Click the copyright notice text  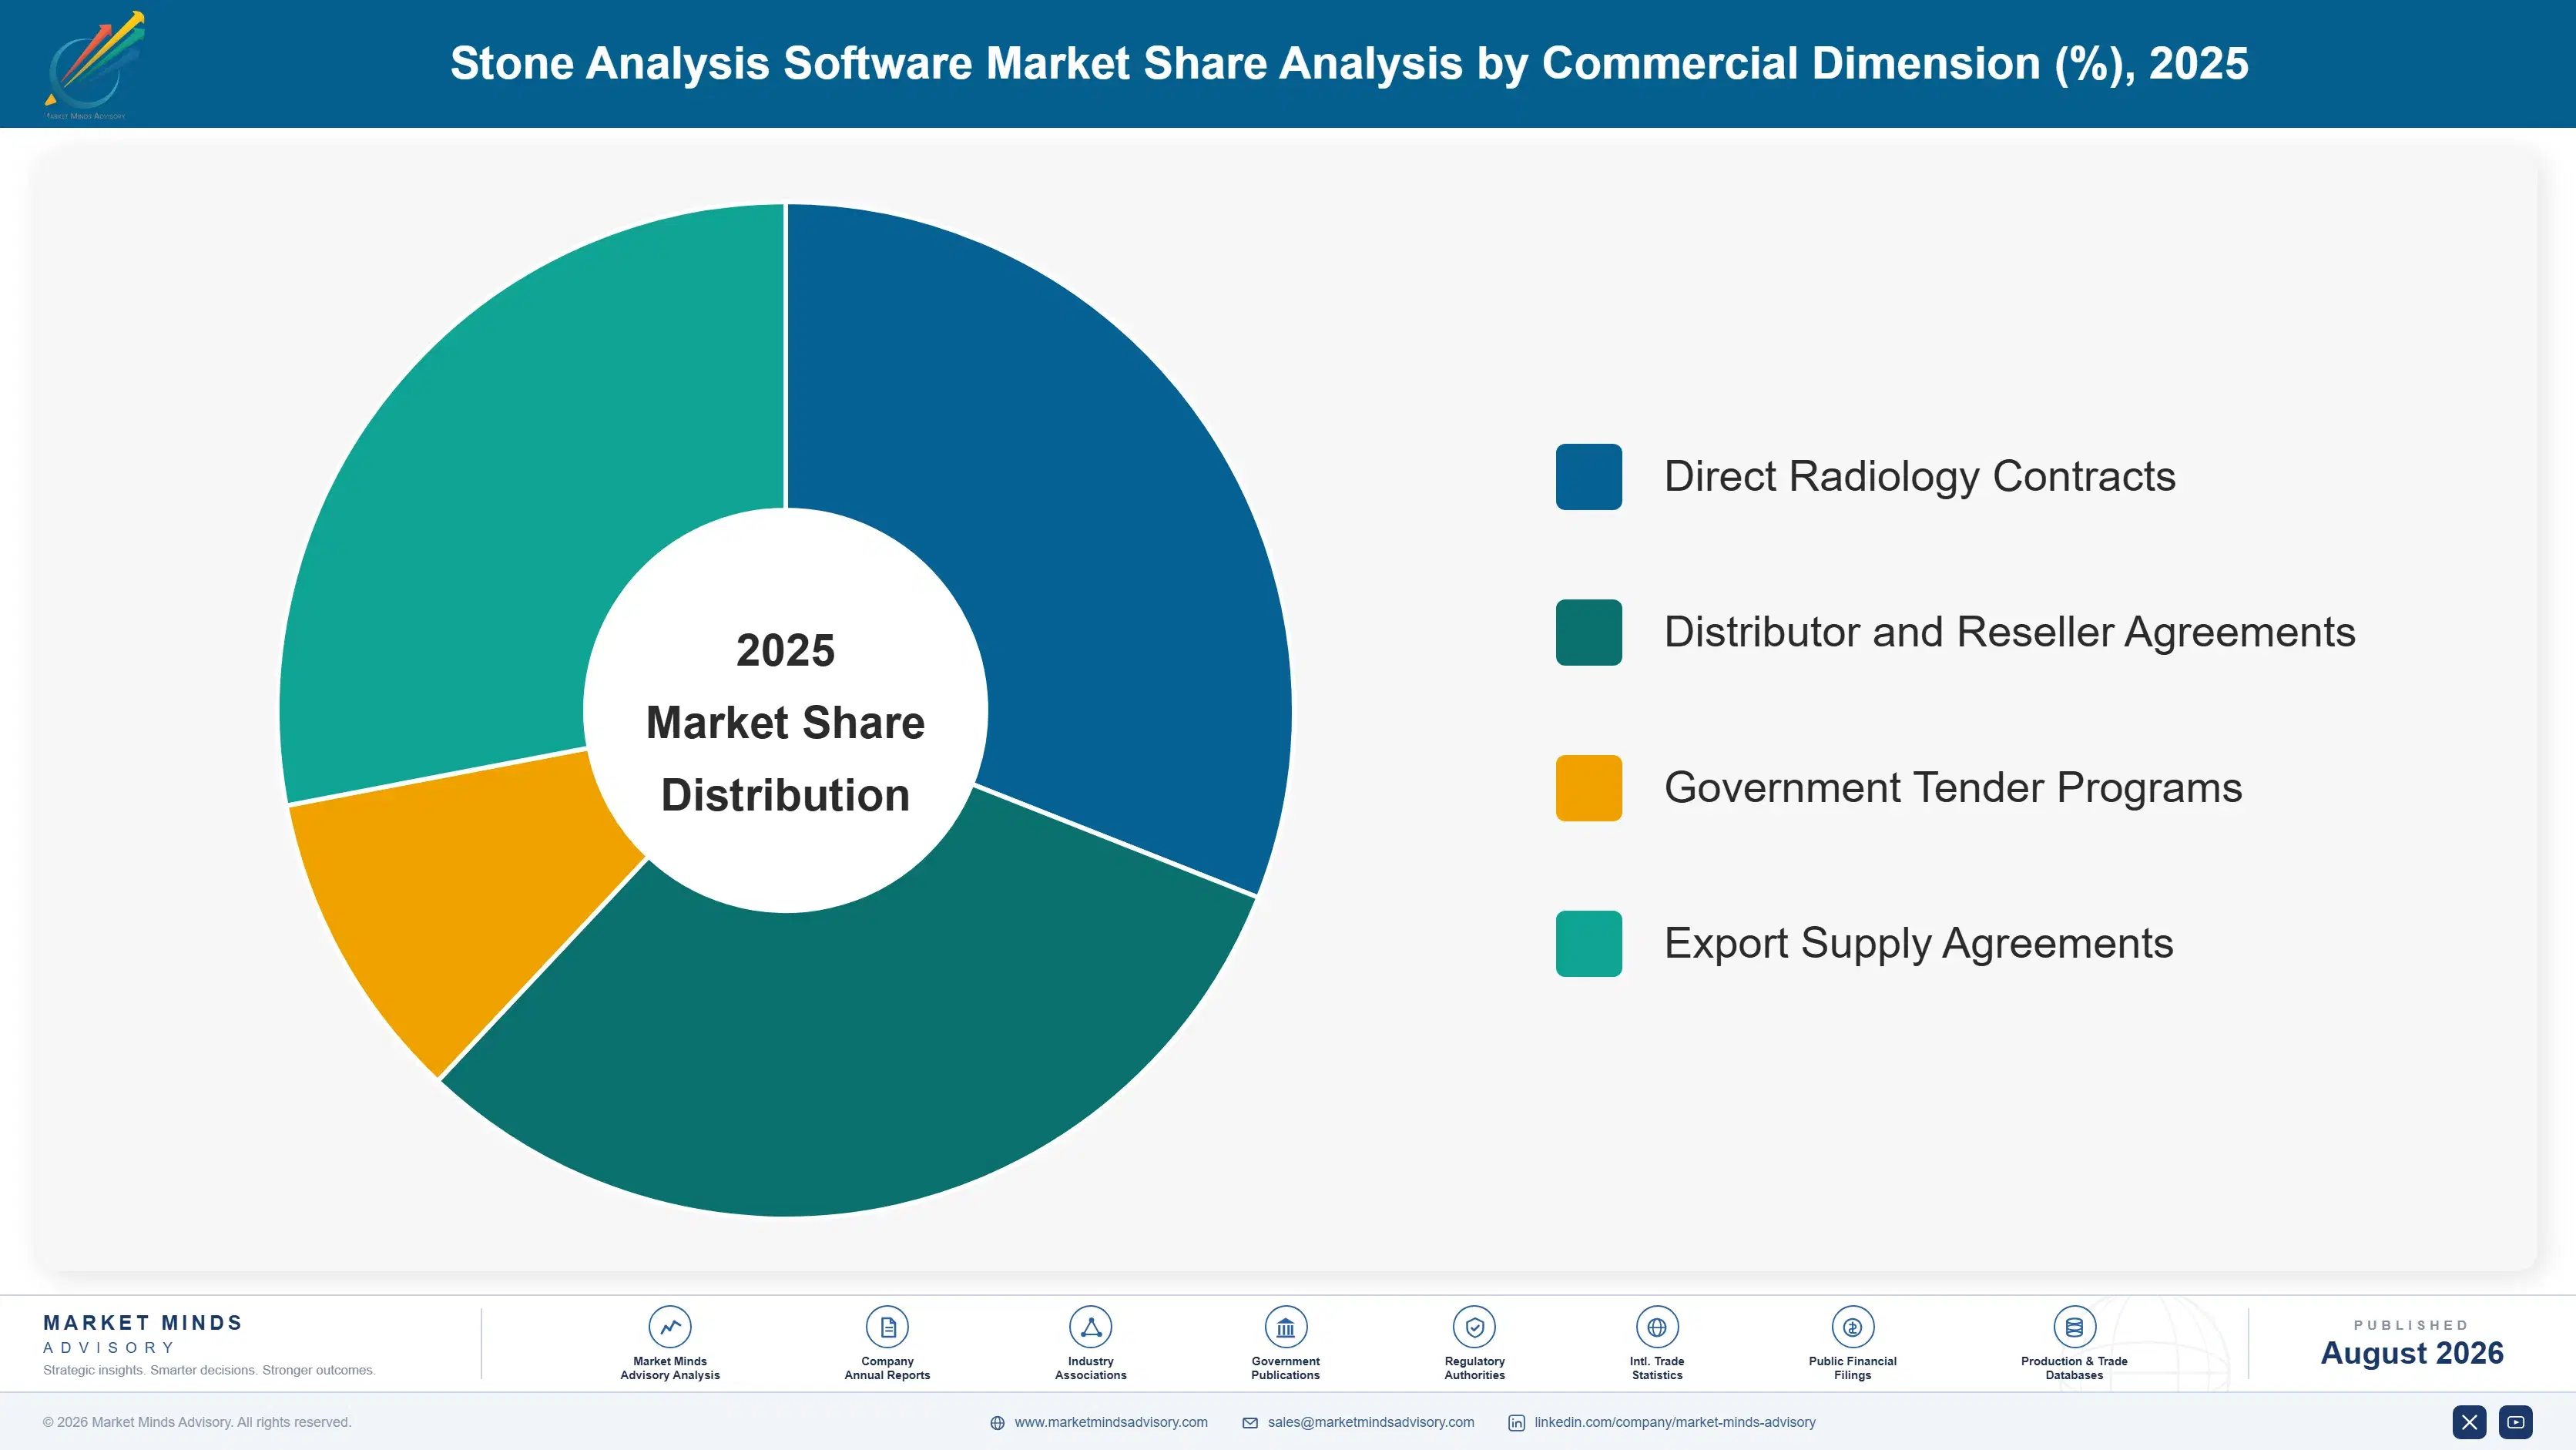point(197,1422)
